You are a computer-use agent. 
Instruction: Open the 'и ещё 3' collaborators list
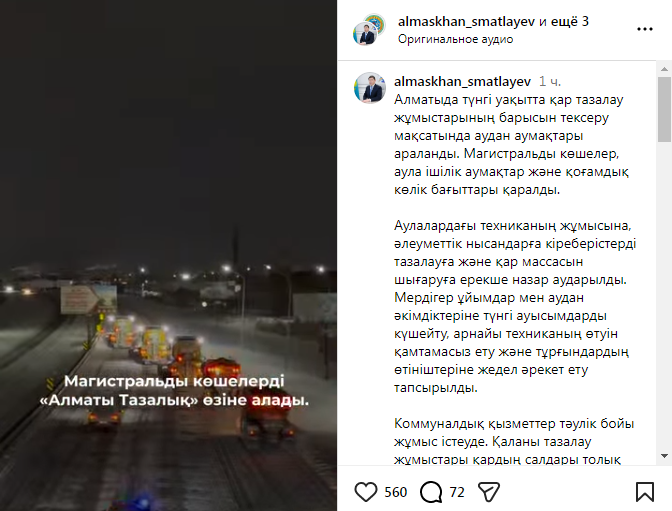point(564,21)
